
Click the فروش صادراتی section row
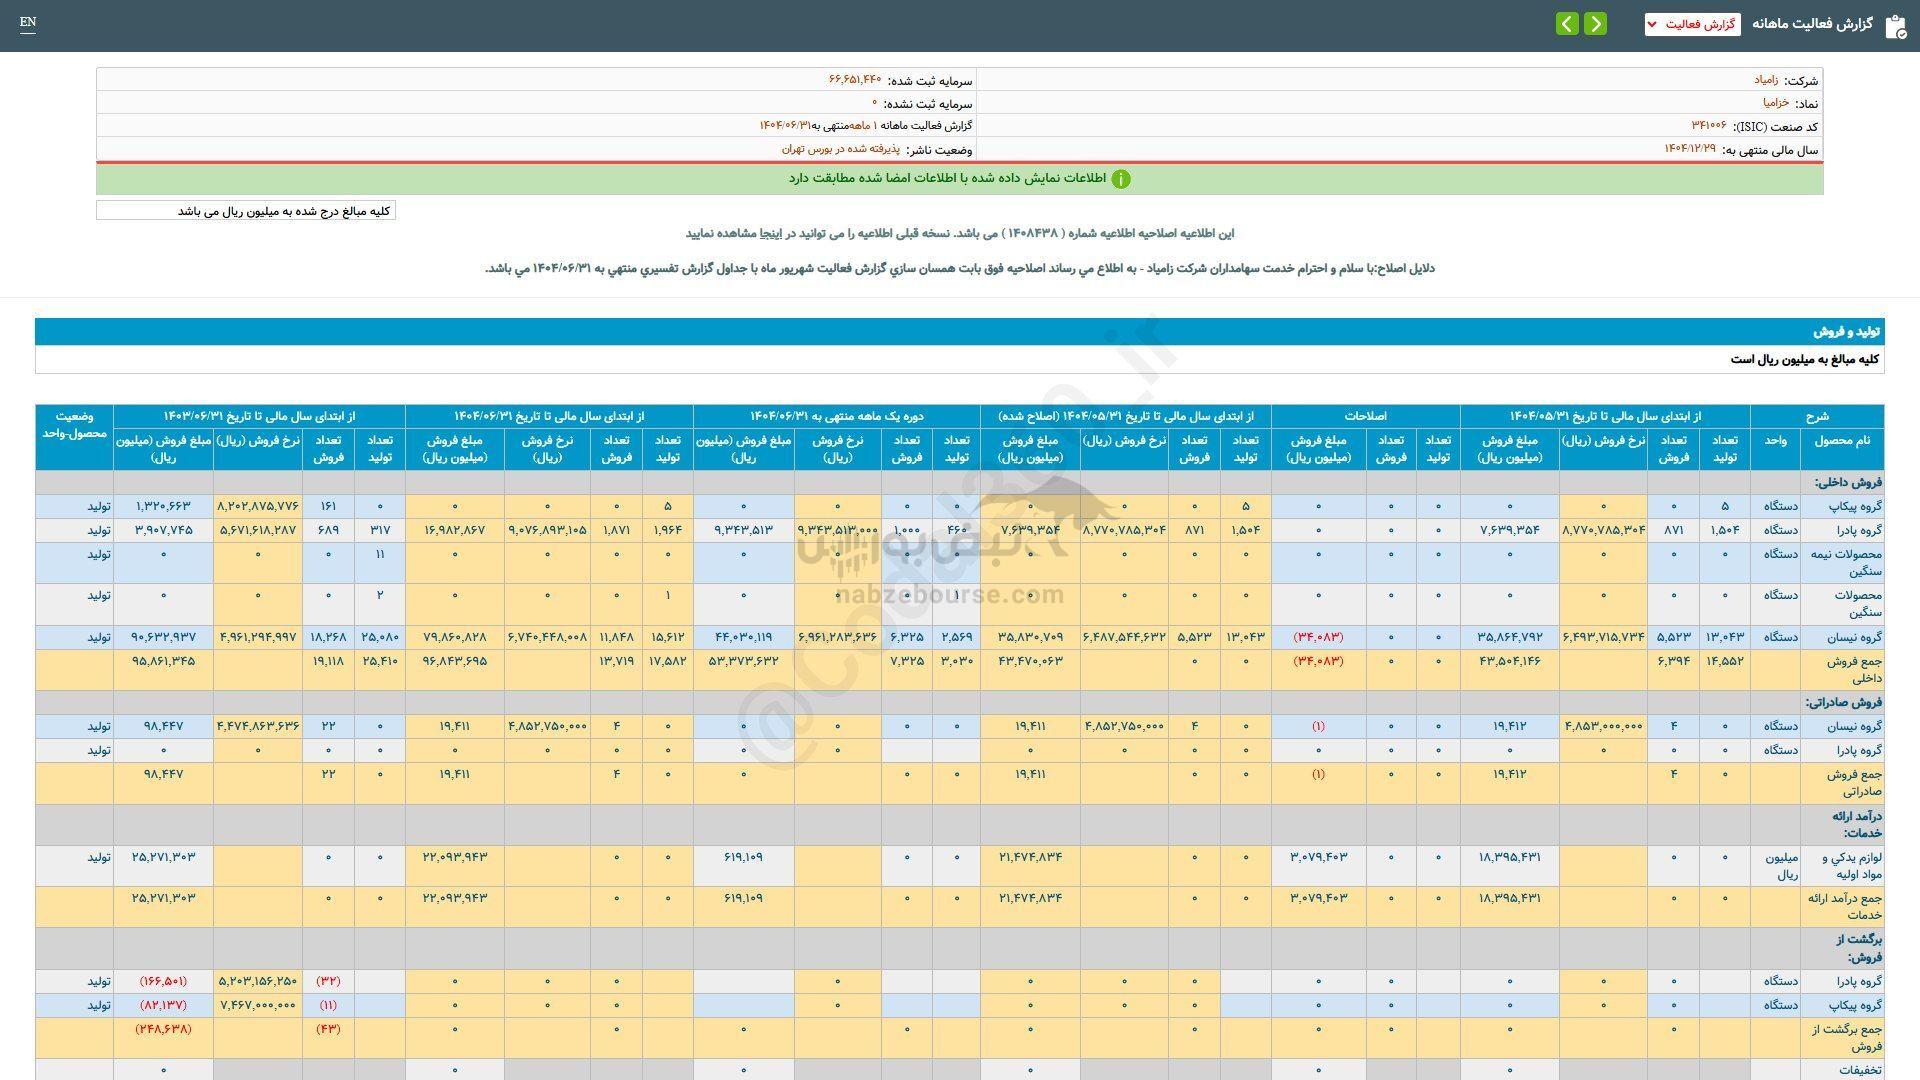pos(1844,702)
